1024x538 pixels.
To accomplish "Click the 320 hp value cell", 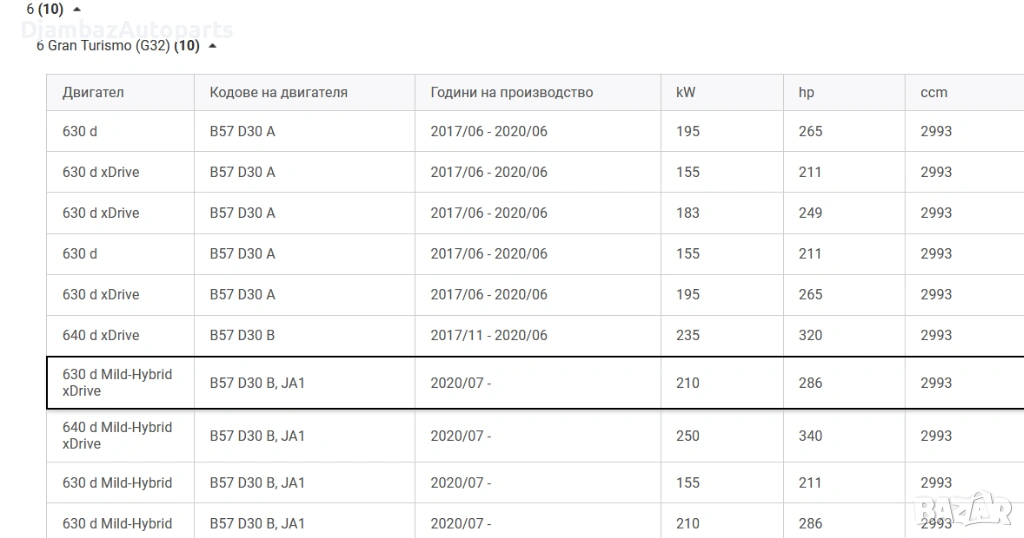I will (810, 335).
